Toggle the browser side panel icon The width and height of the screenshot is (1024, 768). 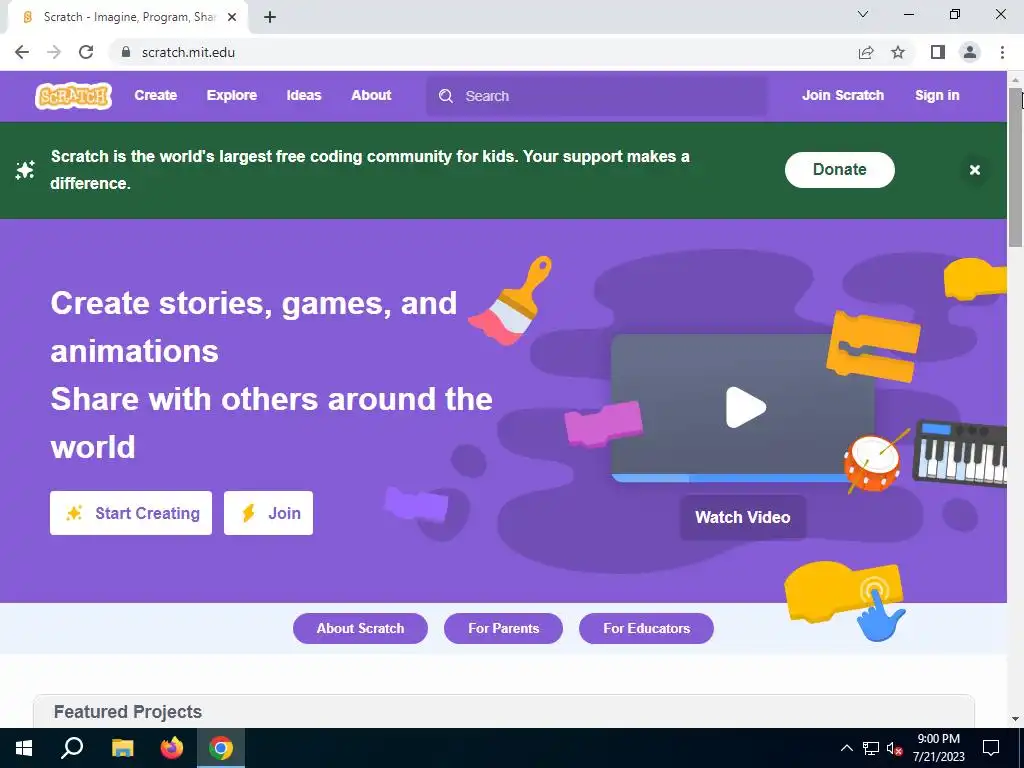938,52
